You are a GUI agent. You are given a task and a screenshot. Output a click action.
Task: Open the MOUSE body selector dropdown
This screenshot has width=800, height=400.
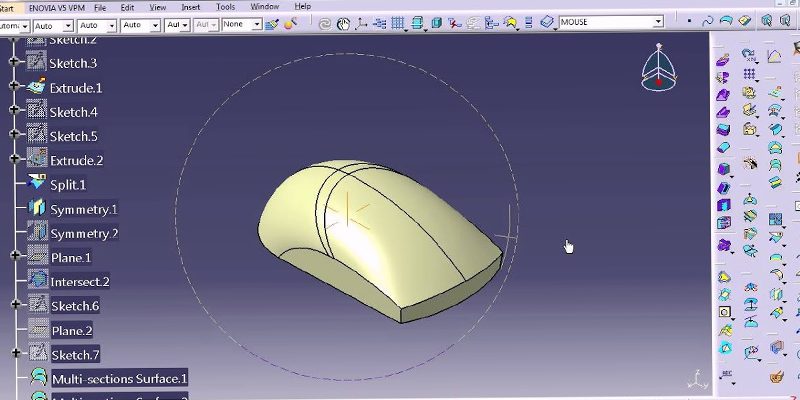(x=657, y=22)
